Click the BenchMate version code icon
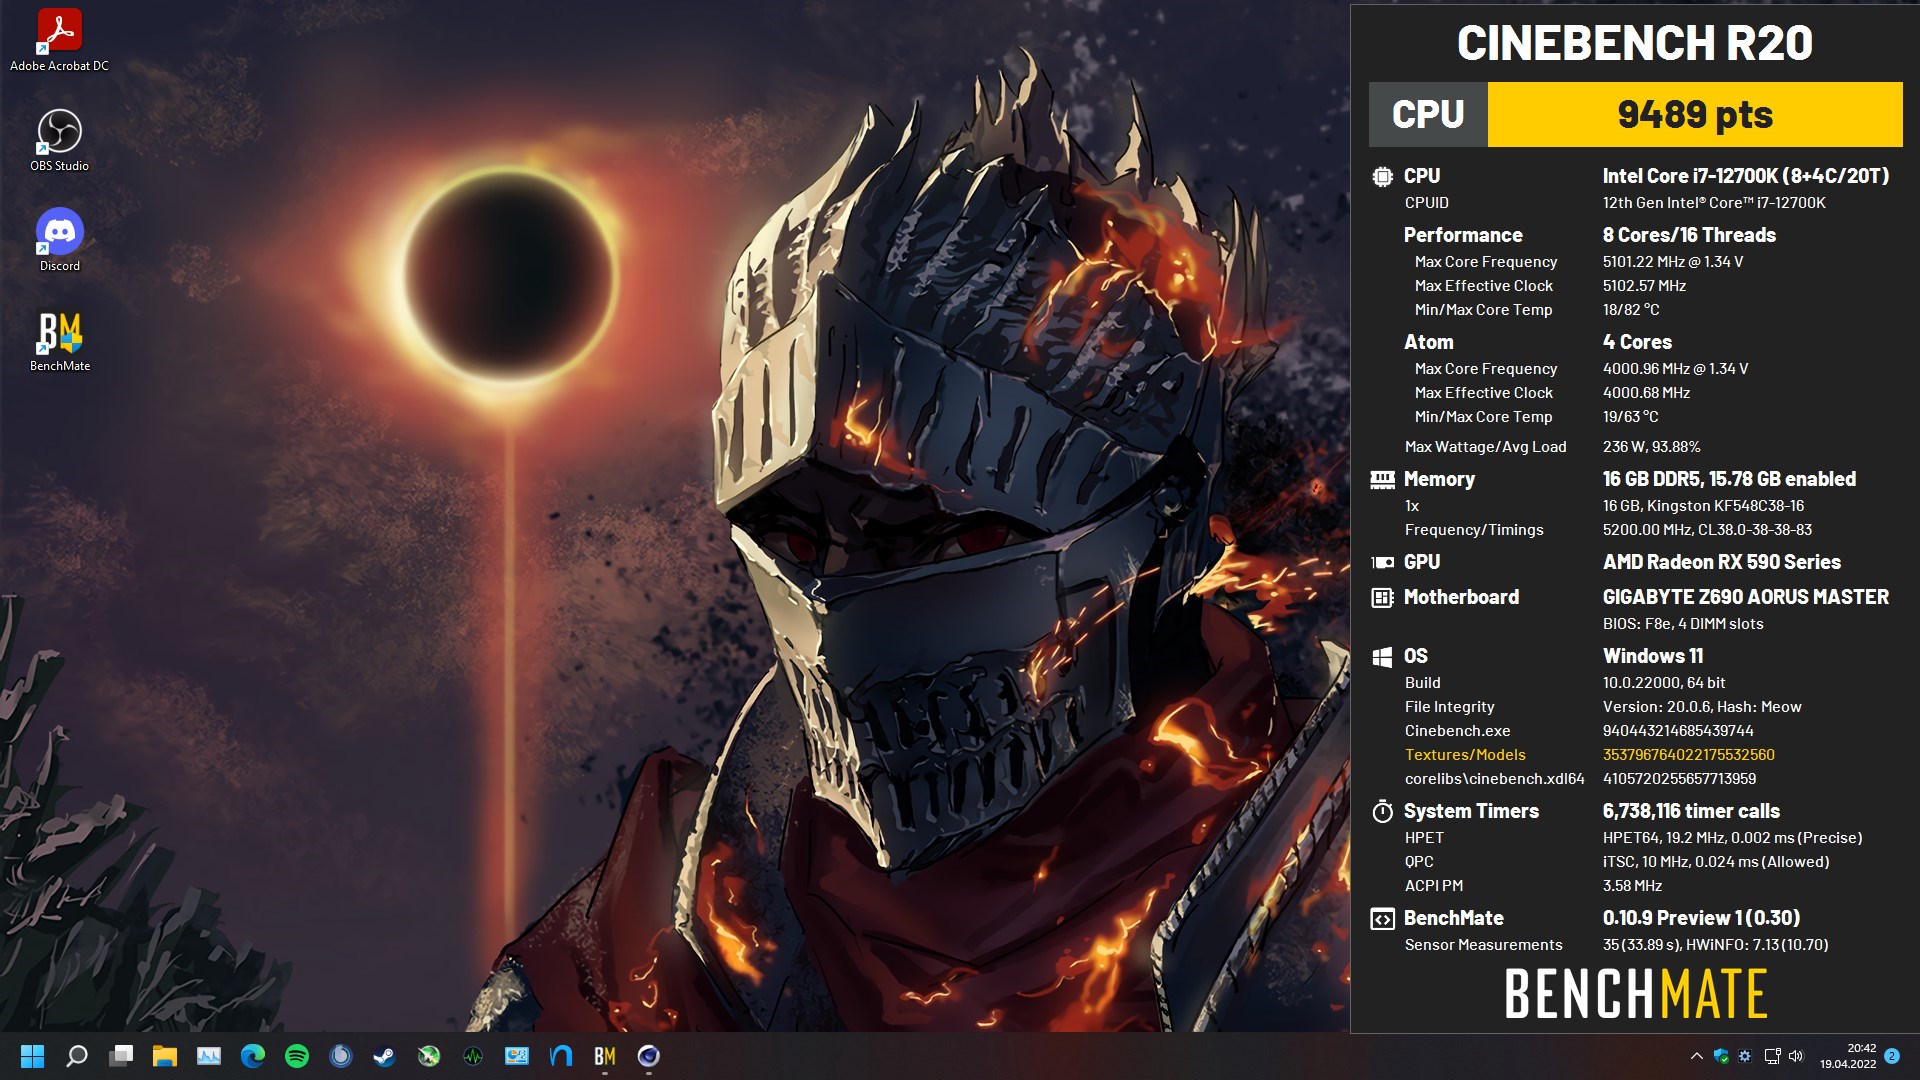1920x1080 pixels. click(x=1382, y=919)
